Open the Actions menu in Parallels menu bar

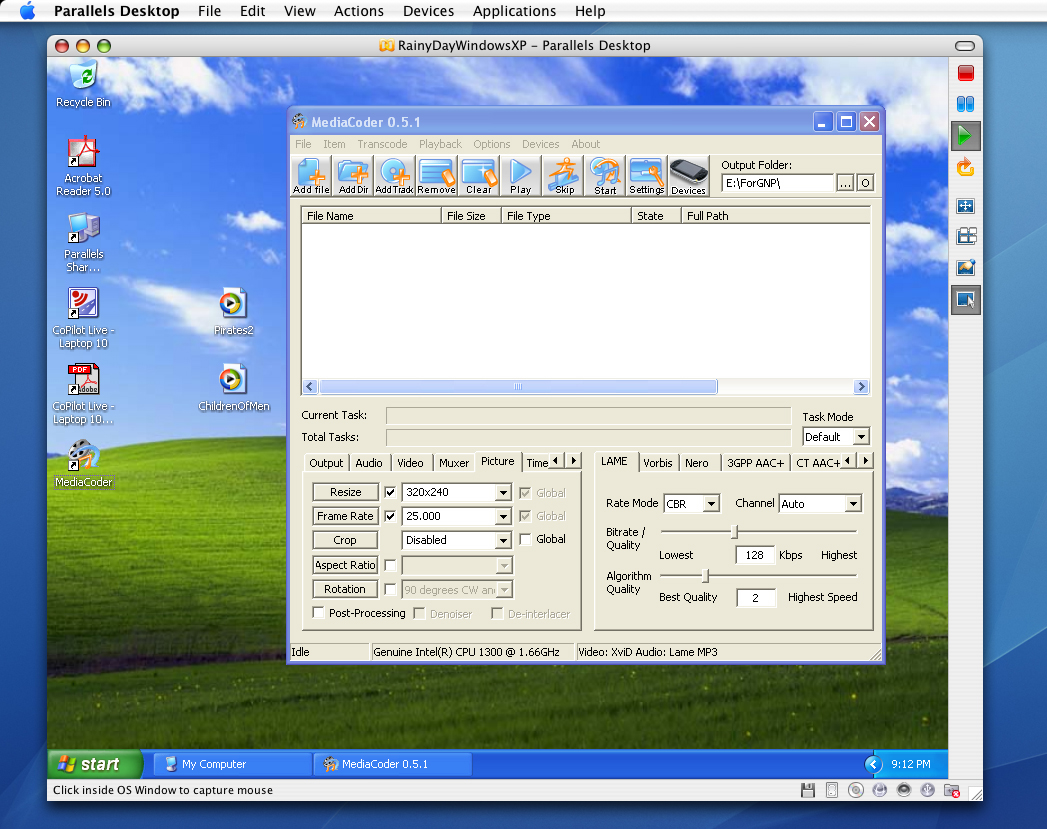pyautogui.click(x=359, y=11)
